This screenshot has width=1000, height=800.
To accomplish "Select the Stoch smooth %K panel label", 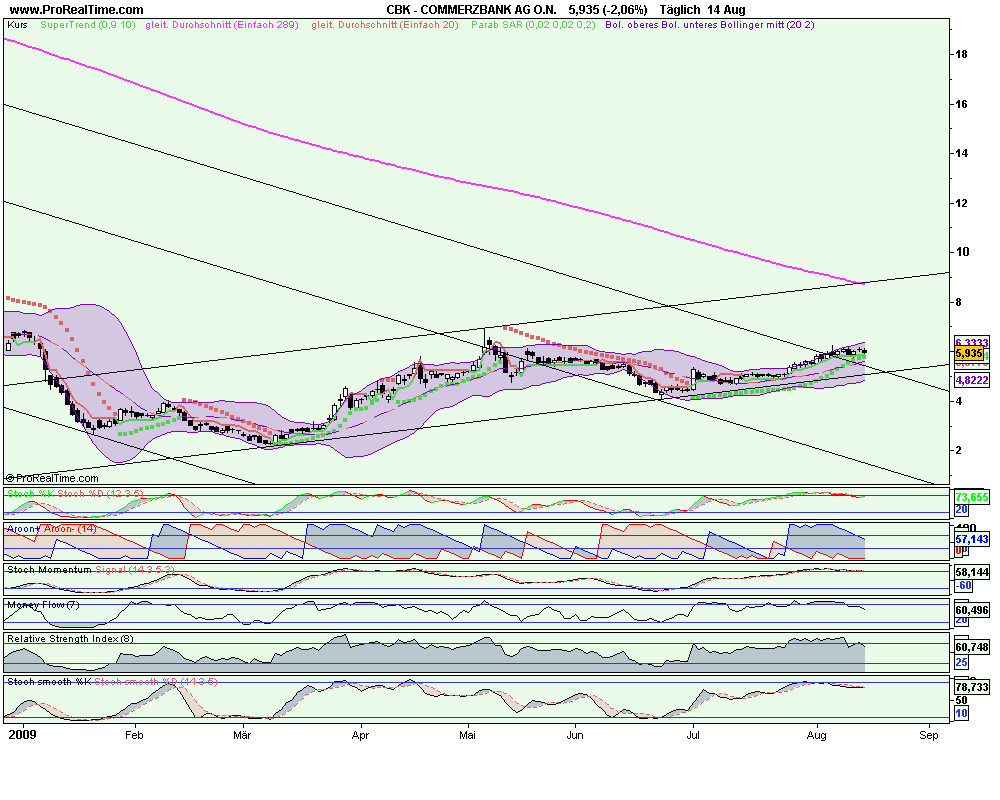I will click(49, 682).
